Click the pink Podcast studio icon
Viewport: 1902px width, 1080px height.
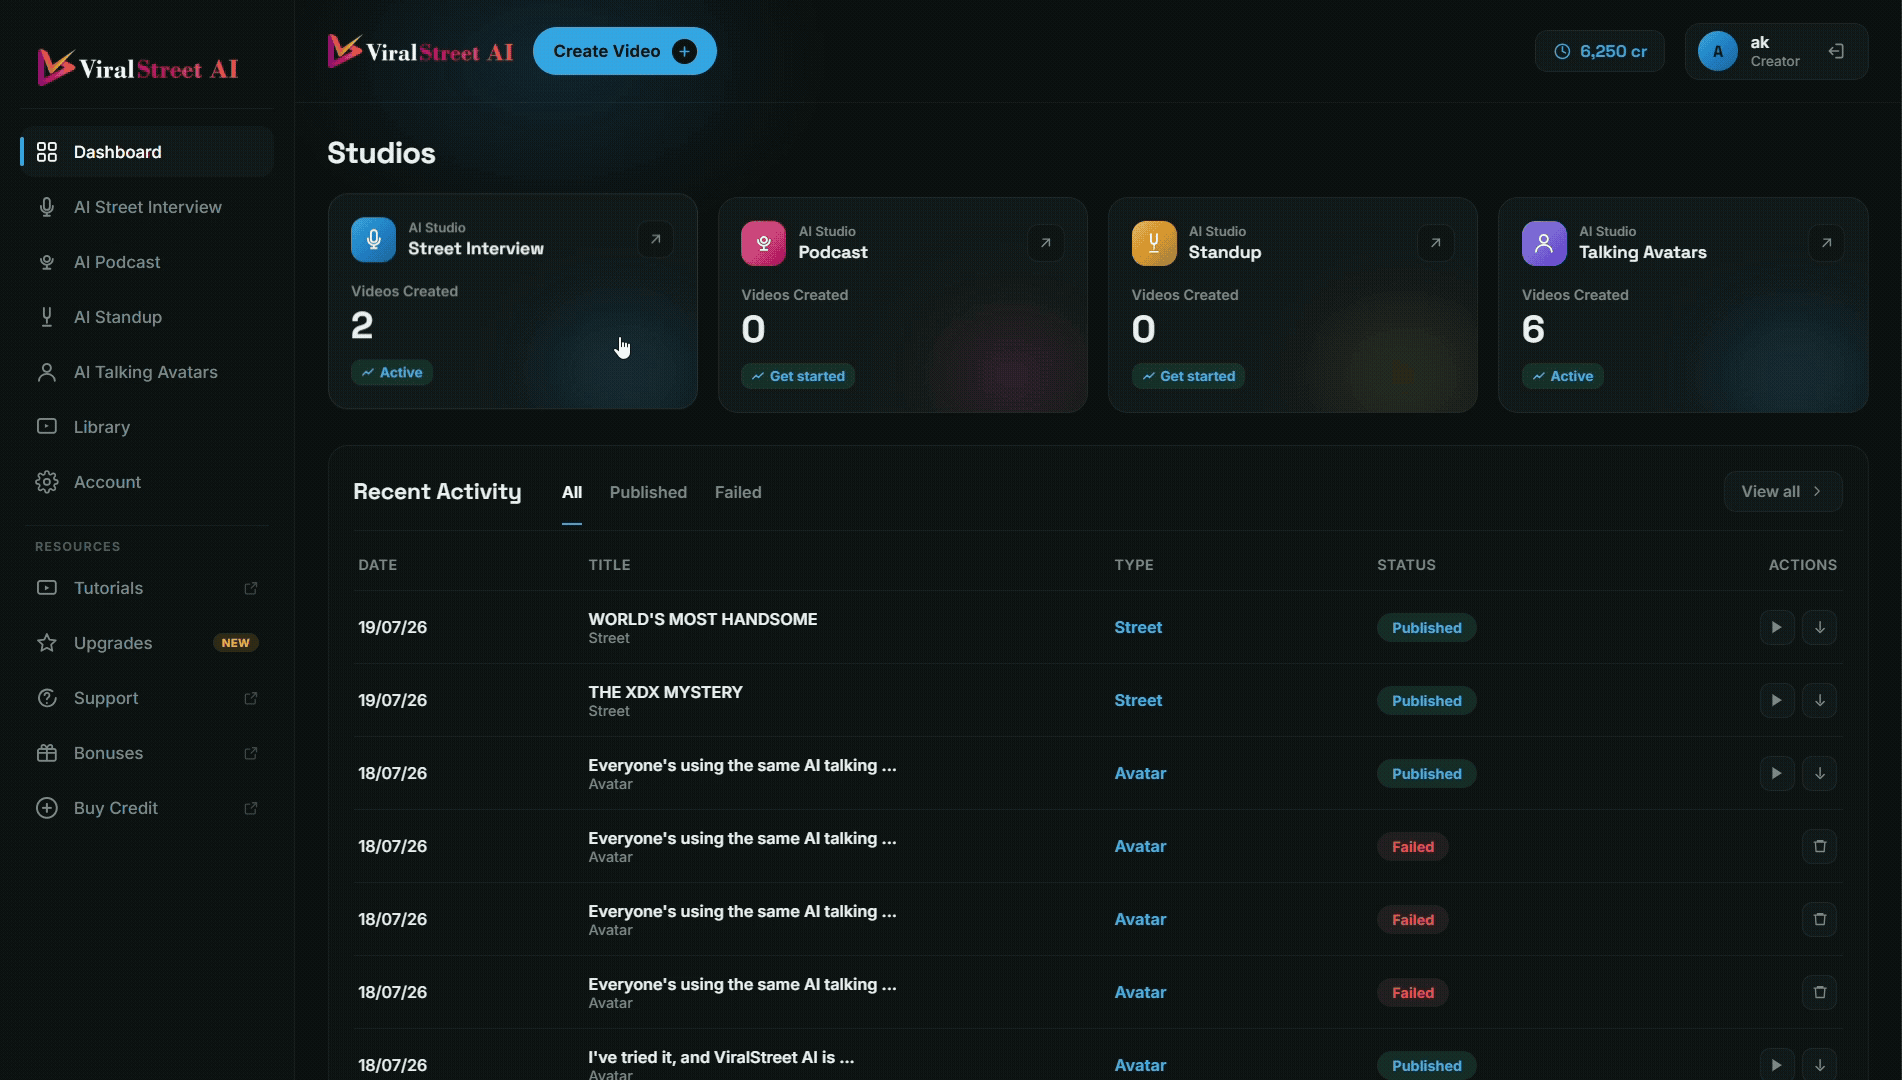click(763, 244)
